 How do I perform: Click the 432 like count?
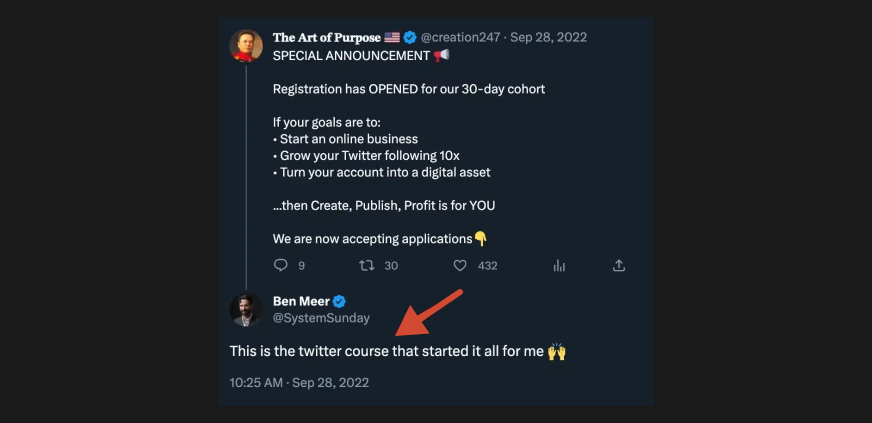coord(487,265)
